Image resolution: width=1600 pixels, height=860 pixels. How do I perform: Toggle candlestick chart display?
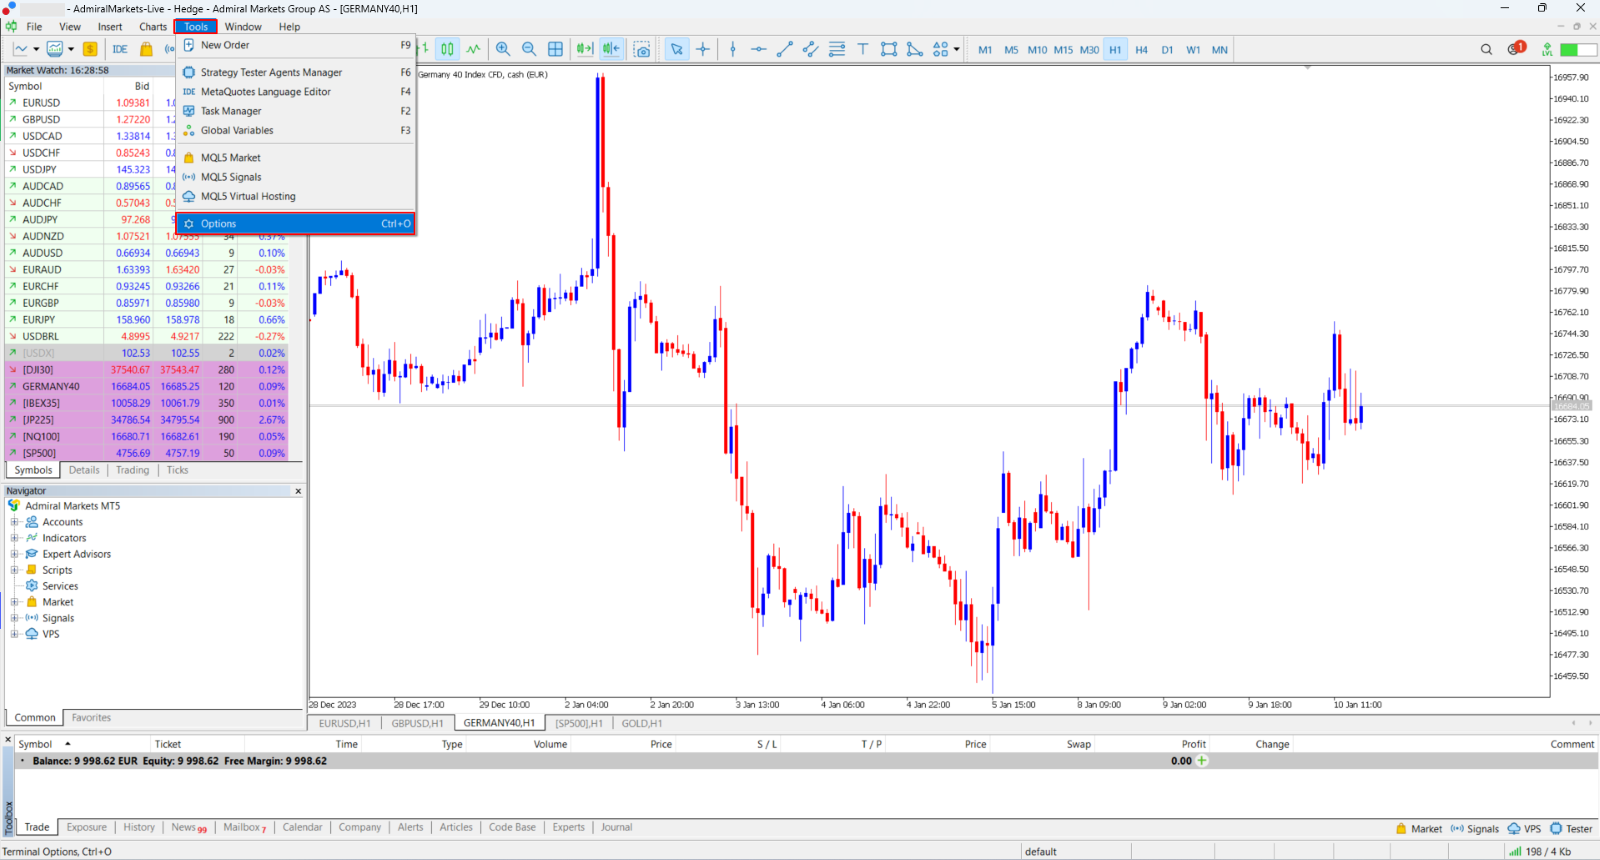pos(447,49)
